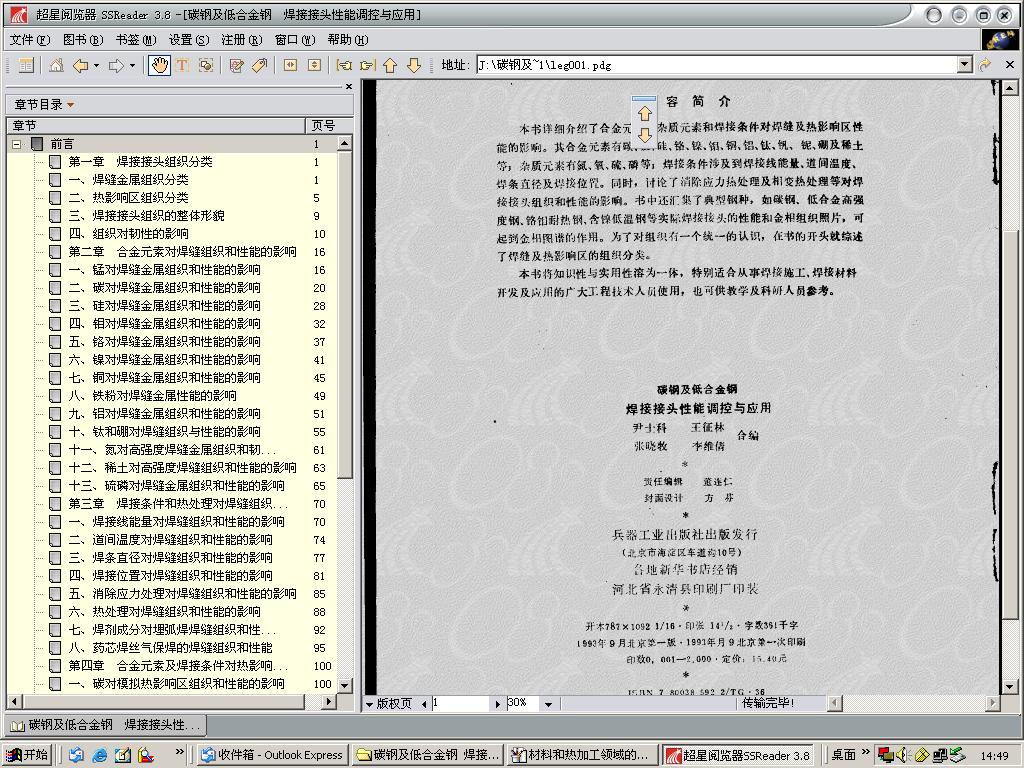Screen dimensions: 1024x768
Task: Click the 页号 column header
Action: click(x=329, y=125)
